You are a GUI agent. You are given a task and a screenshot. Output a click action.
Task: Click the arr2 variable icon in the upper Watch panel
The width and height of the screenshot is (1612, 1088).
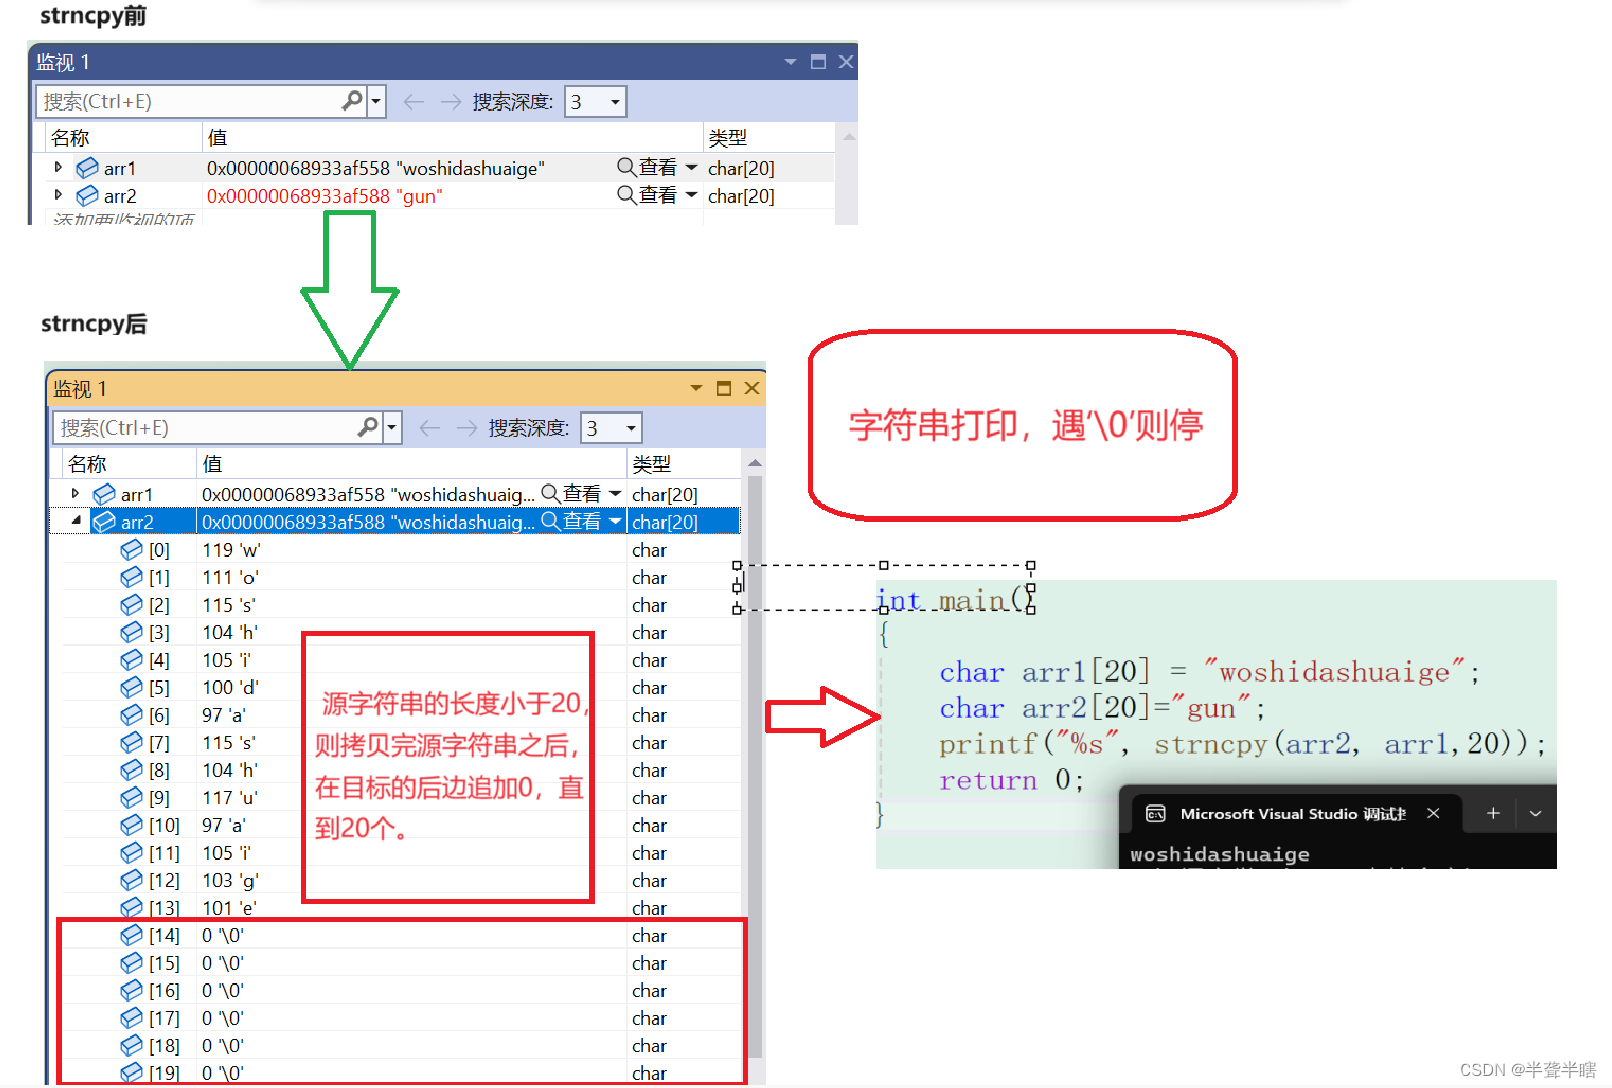click(88, 196)
